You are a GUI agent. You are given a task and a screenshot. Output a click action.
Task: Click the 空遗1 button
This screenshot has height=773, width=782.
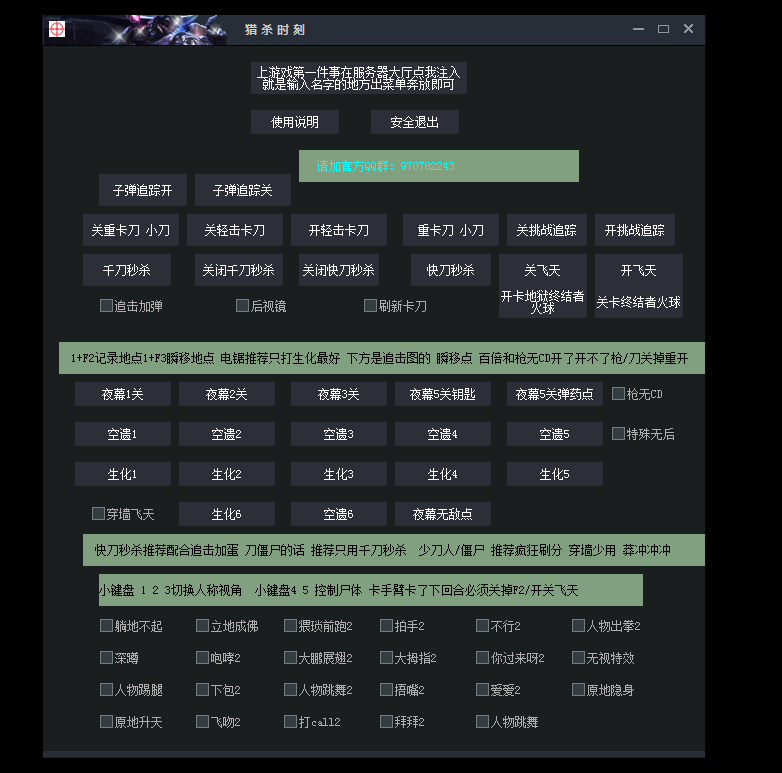(x=123, y=434)
